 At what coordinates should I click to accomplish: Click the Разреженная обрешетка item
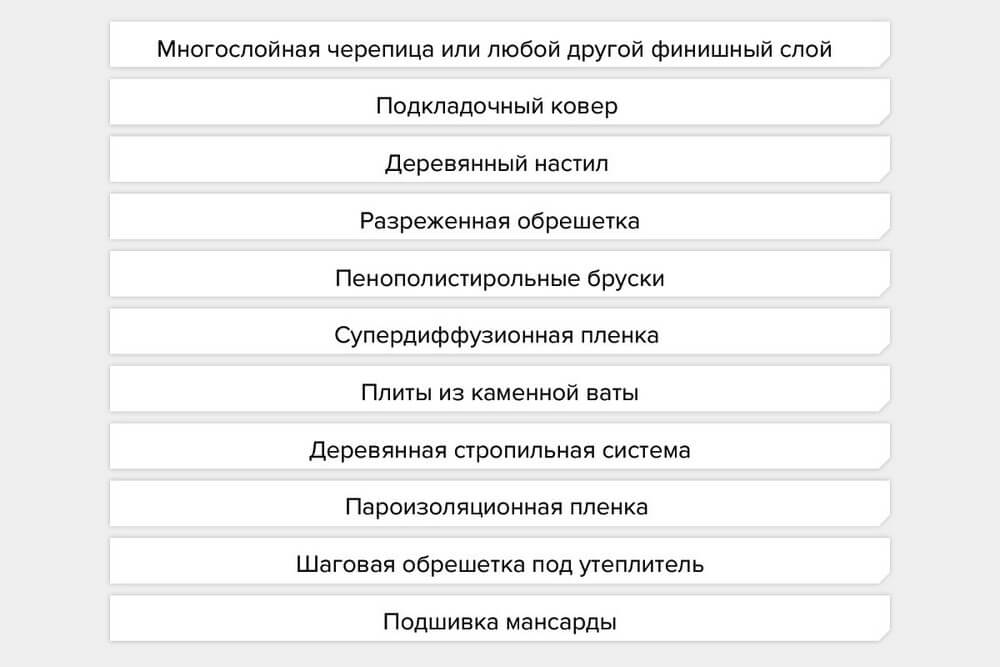click(x=499, y=220)
